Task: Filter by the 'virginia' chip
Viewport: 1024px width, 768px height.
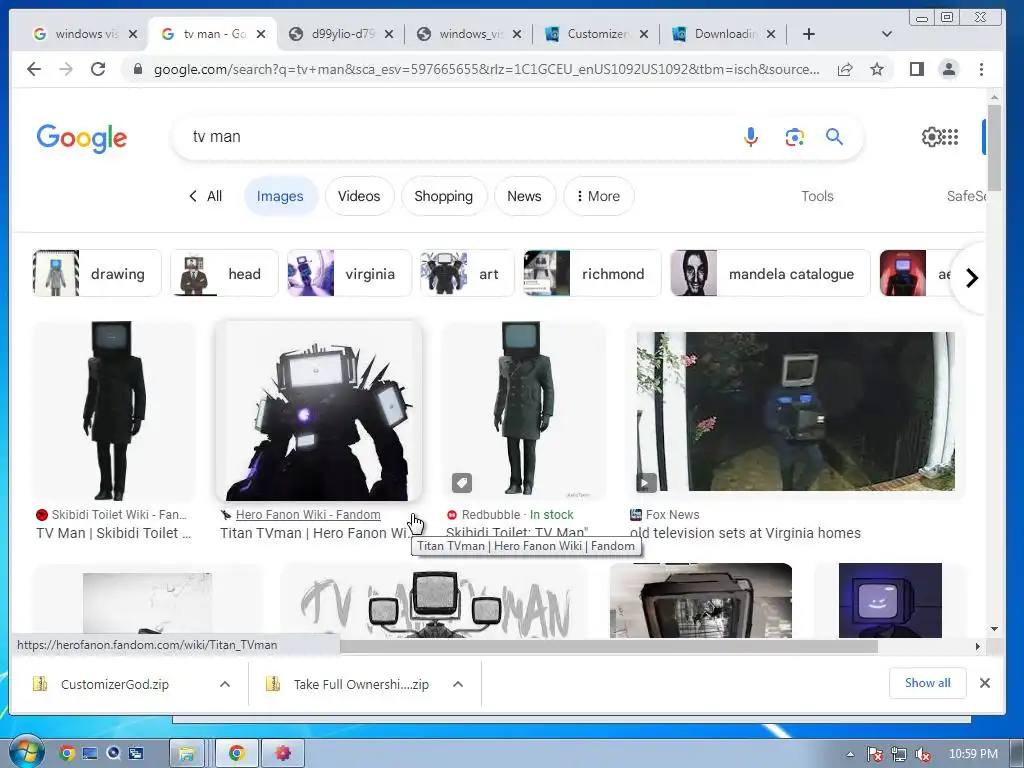Action: 349,274
